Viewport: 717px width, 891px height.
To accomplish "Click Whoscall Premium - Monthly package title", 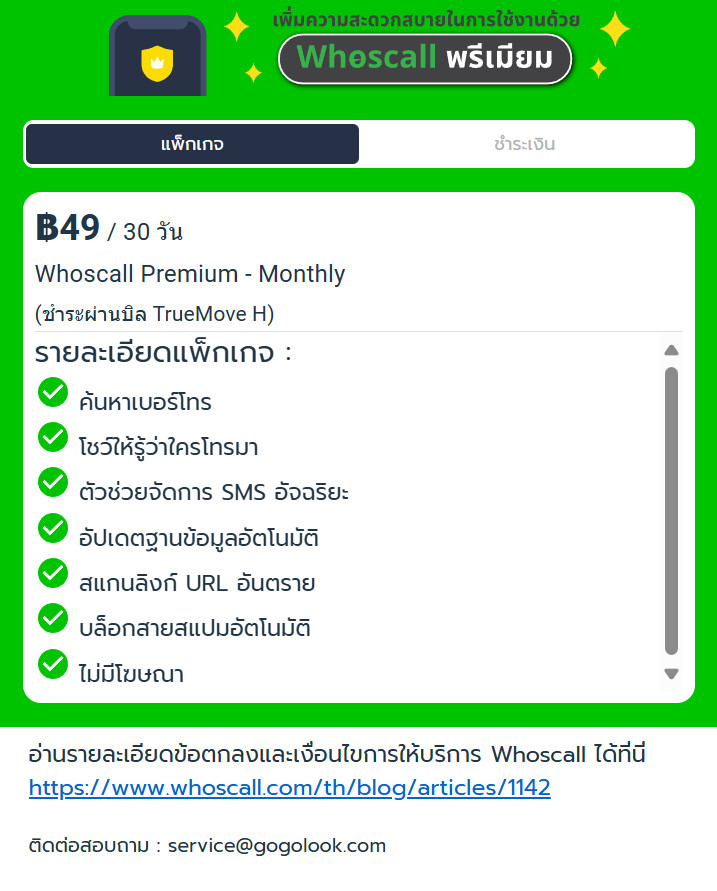I will [x=190, y=274].
